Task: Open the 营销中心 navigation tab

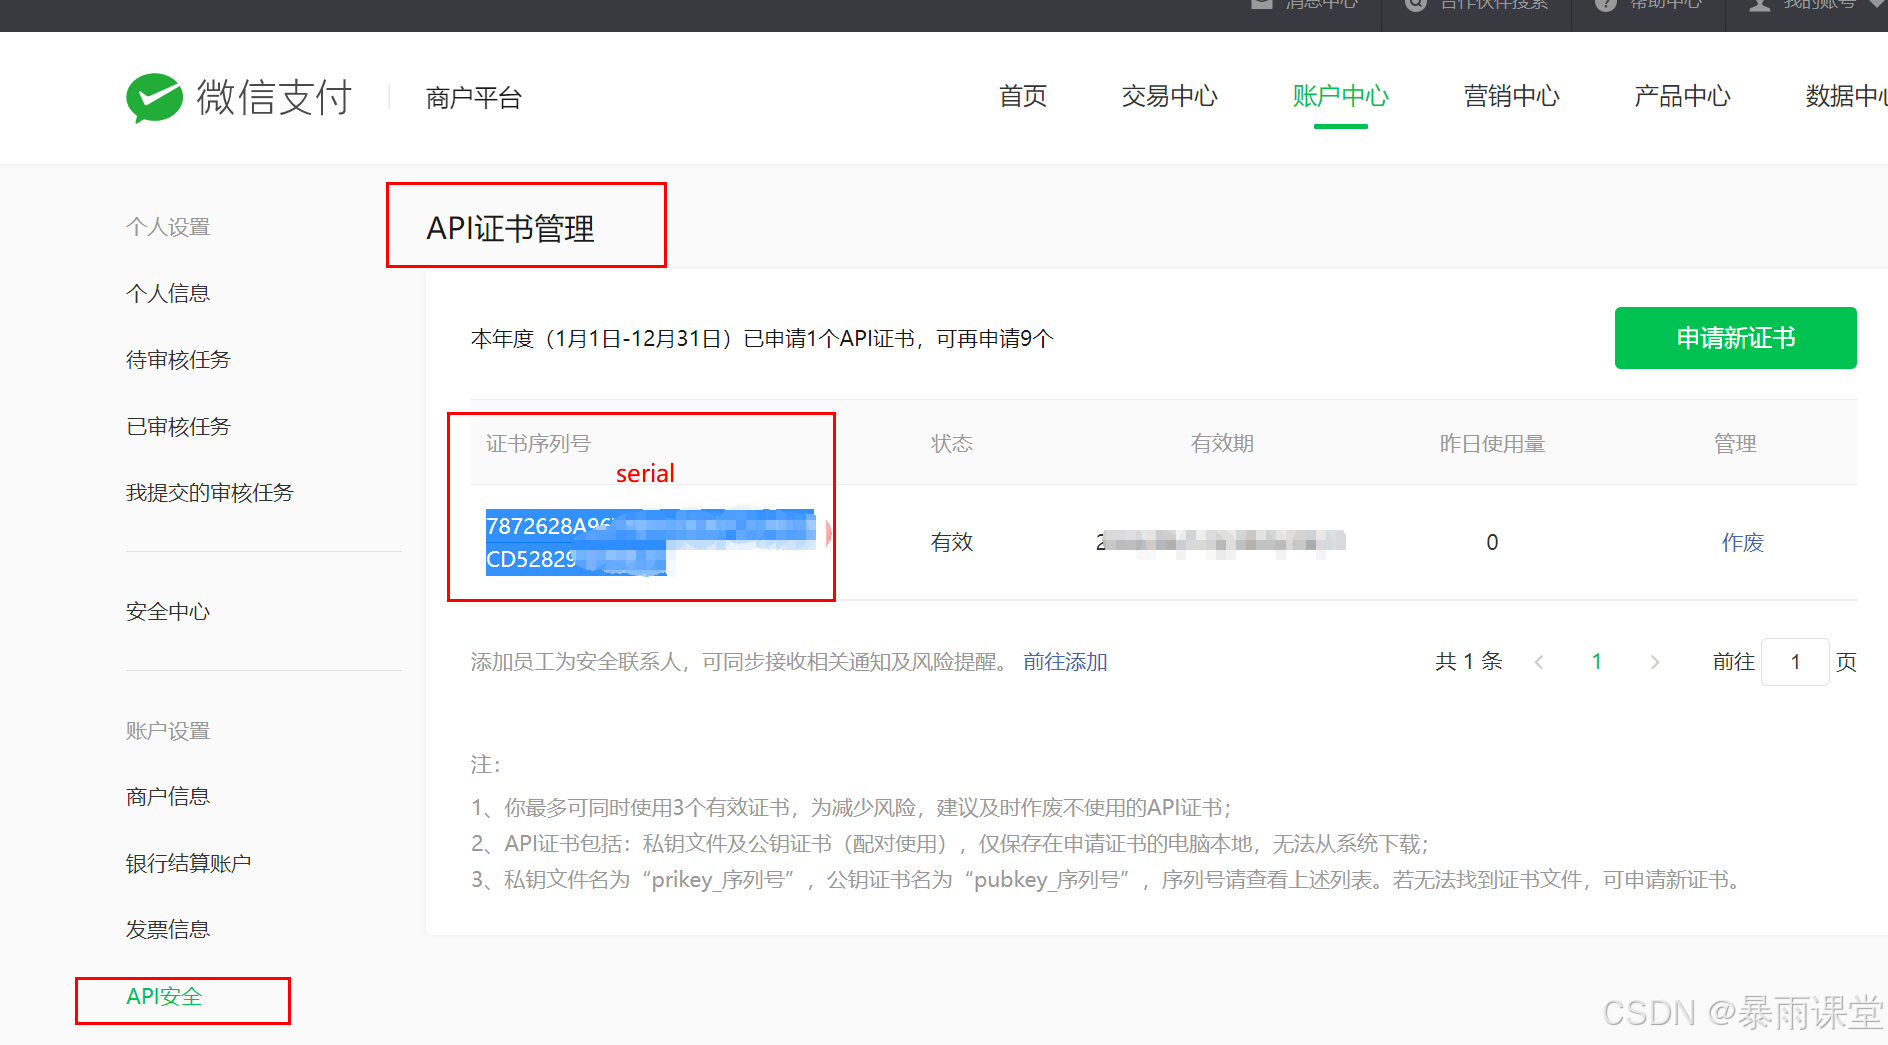Action: [x=1511, y=96]
